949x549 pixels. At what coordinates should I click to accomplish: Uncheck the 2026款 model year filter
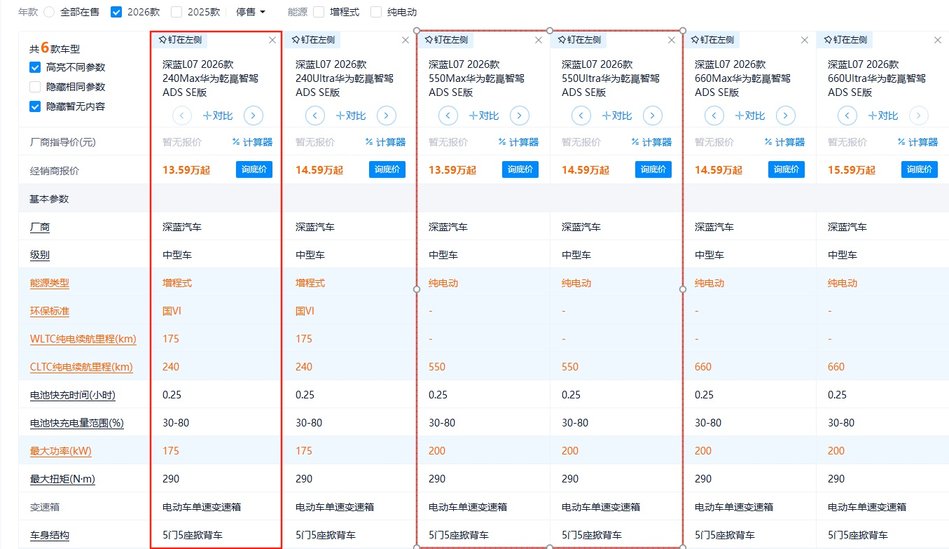click(116, 12)
